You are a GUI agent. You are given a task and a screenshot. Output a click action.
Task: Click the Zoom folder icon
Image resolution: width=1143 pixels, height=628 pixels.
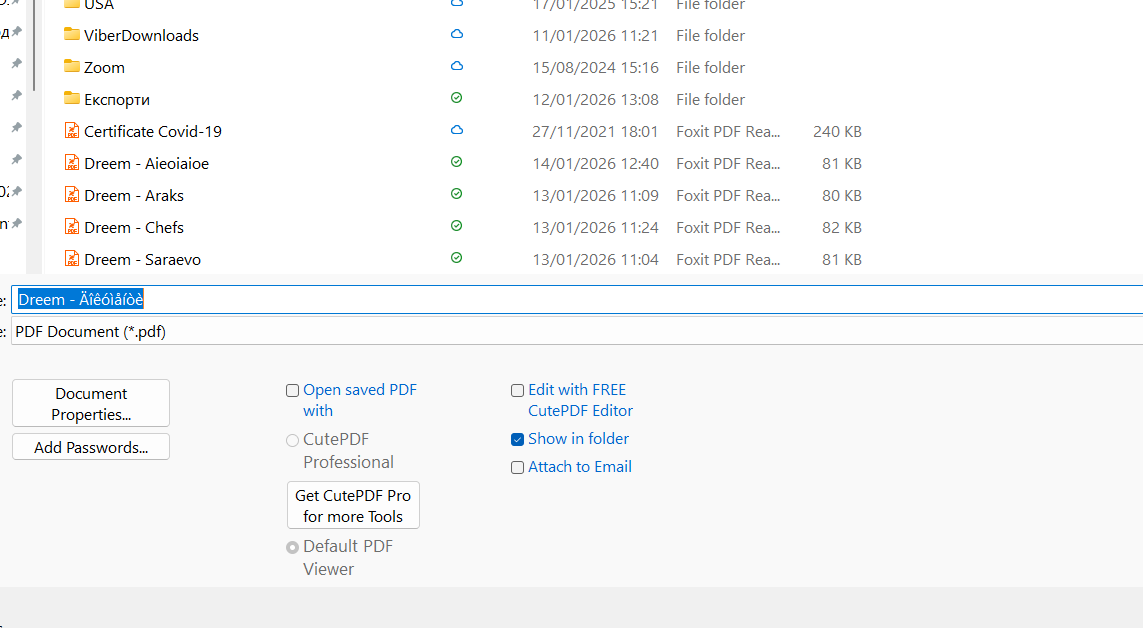(x=71, y=67)
